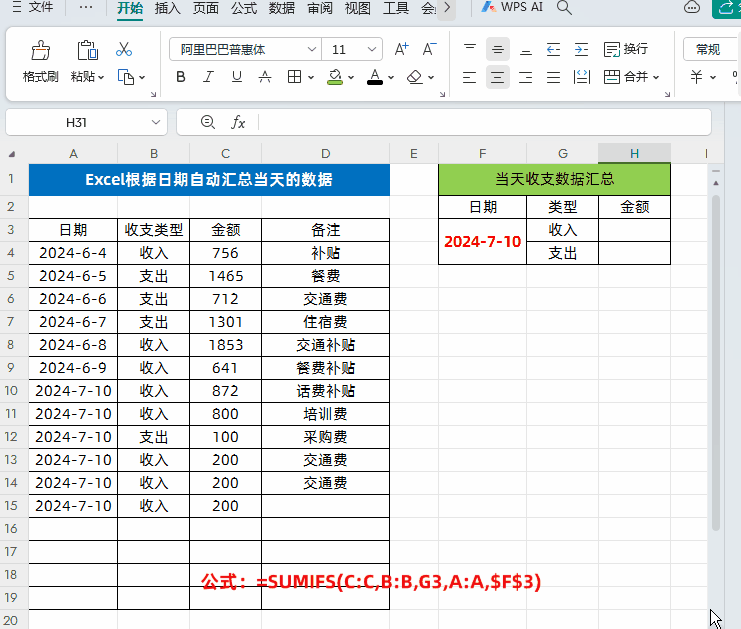
Task: Switch to 审阅 tab
Action: [x=320, y=8]
